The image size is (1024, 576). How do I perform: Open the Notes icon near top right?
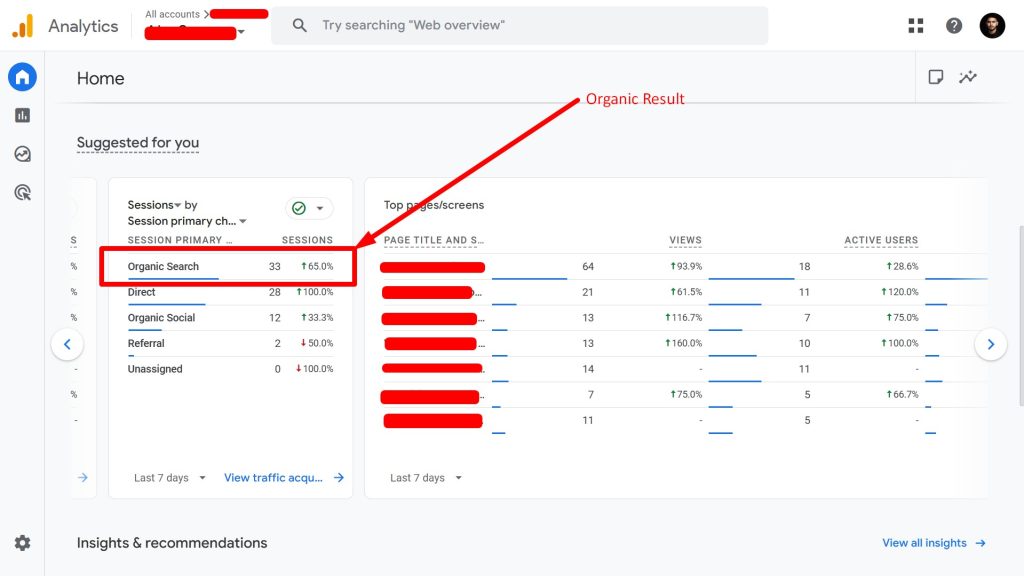pos(935,76)
